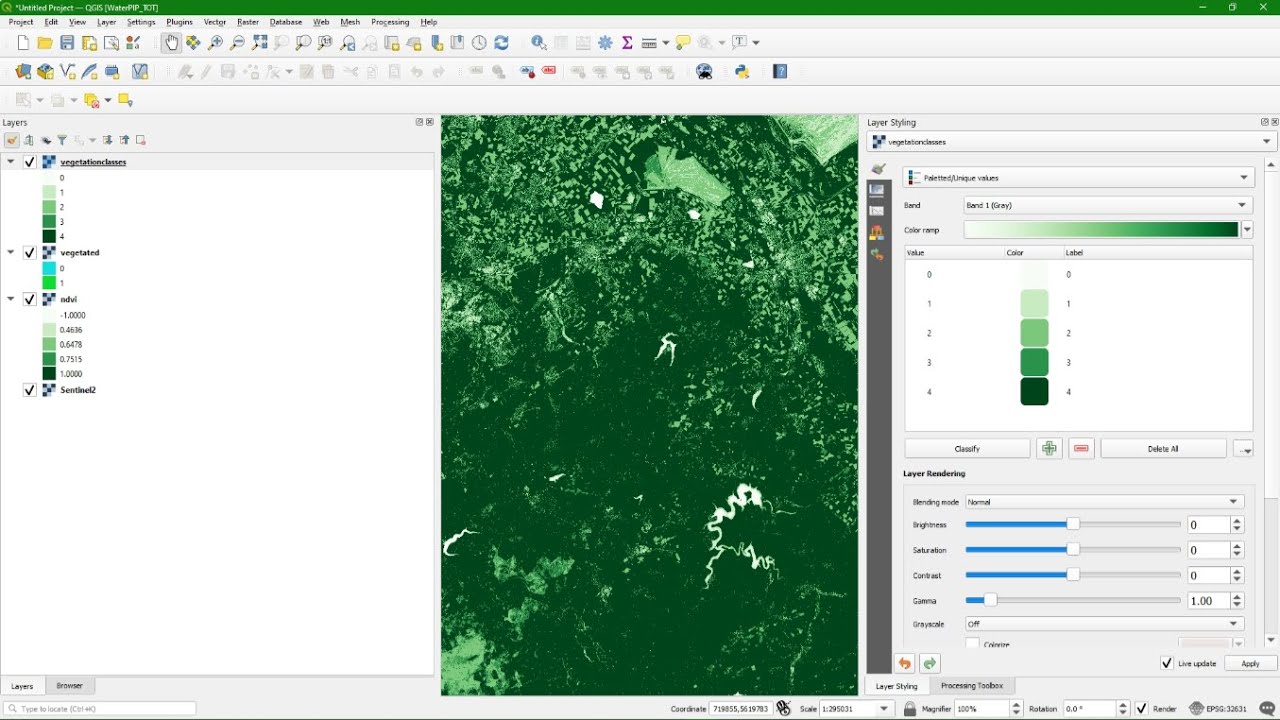The image size is (1280, 720).
Task: Open the Raster menu
Action: tap(248, 22)
